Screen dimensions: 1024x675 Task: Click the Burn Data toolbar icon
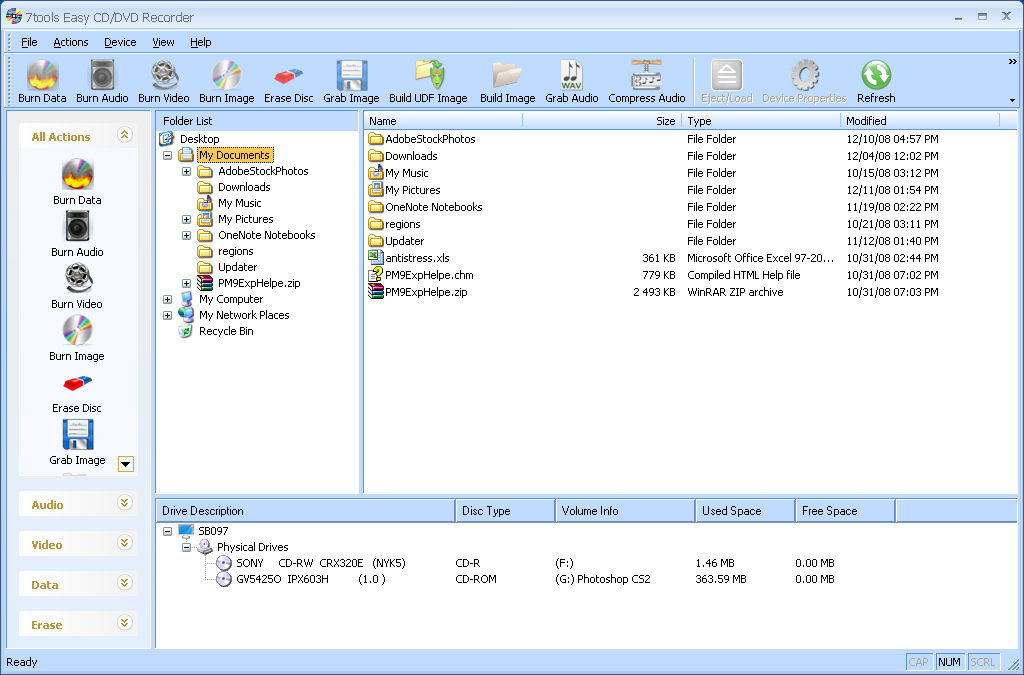coord(42,81)
